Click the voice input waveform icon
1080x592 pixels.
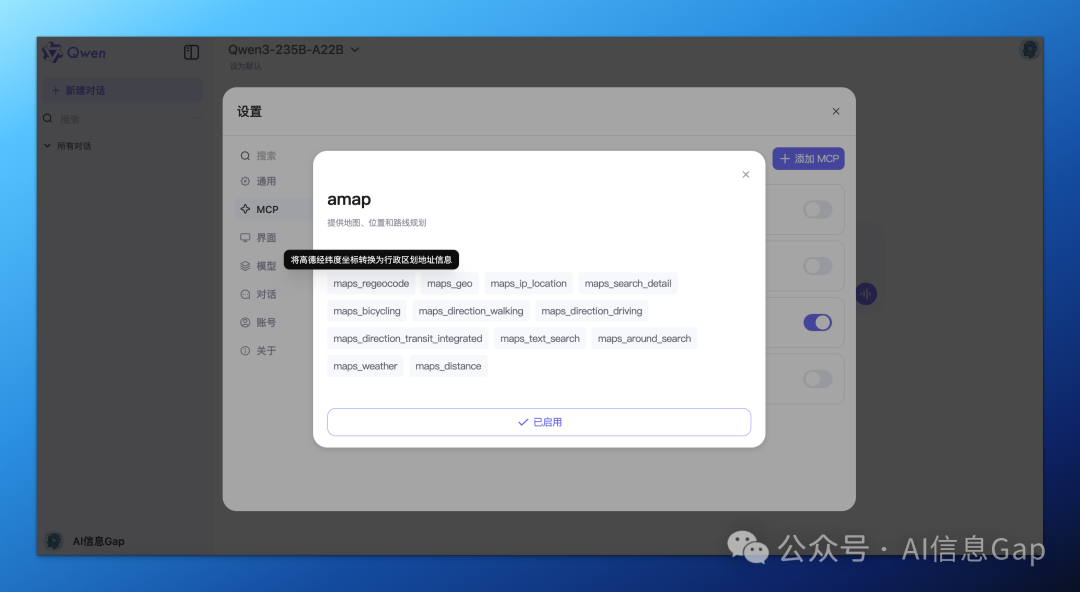point(866,294)
